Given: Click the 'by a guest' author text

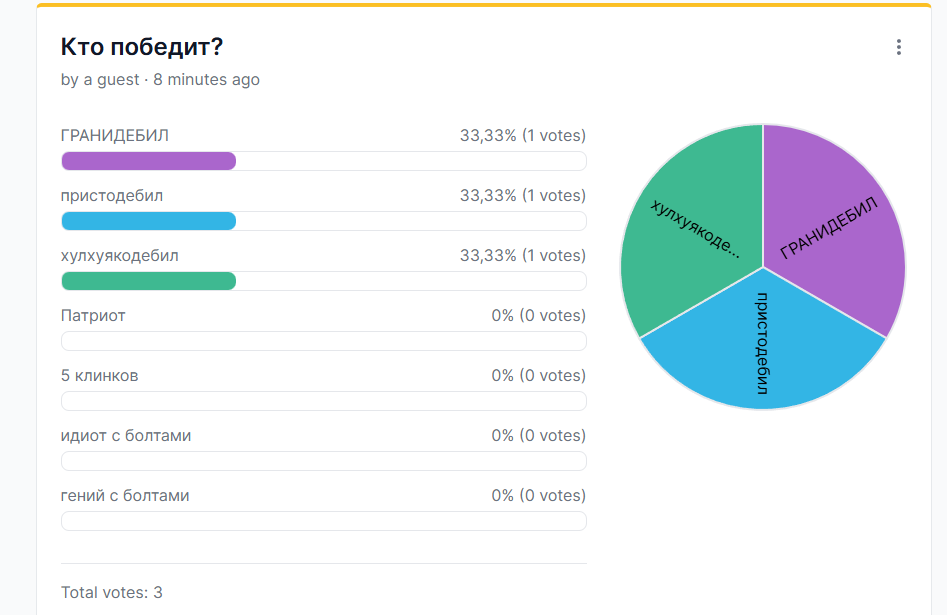Looking at the screenshot, I should pos(100,80).
